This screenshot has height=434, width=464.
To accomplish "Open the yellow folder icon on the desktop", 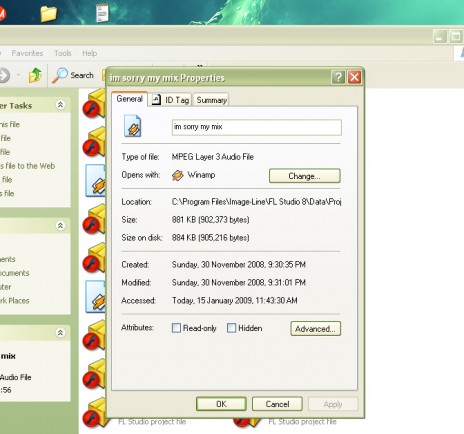I will coord(48,14).
